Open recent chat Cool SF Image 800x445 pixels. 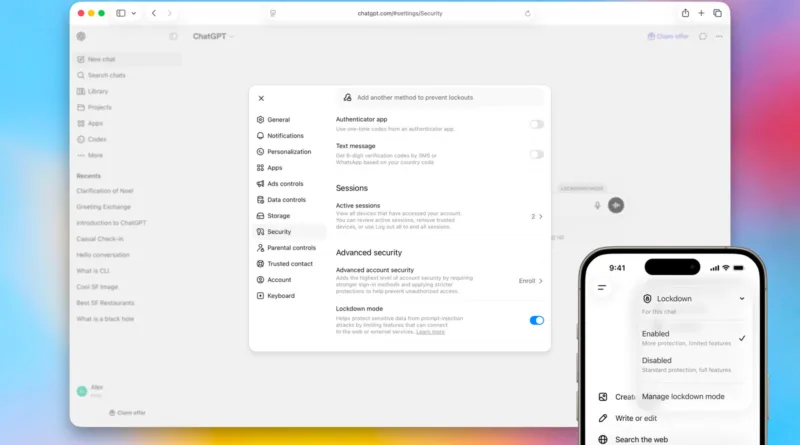pos(97,287)
